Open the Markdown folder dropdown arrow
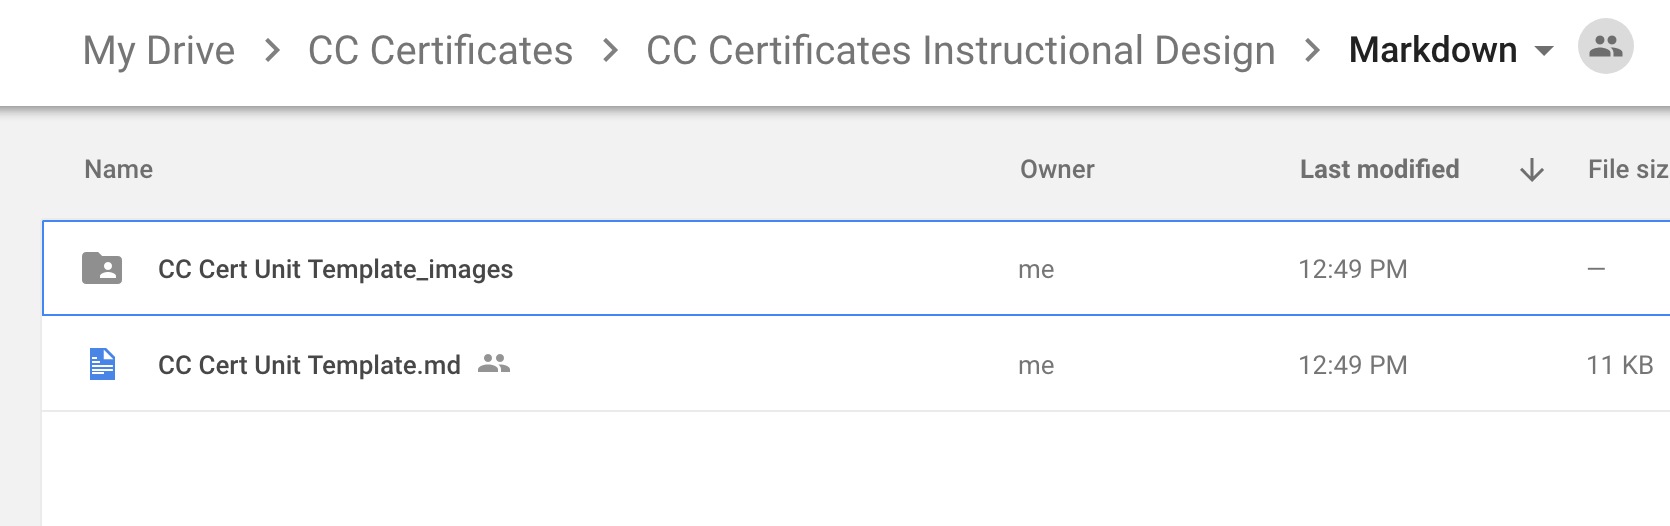 [x=1544, y=51]
